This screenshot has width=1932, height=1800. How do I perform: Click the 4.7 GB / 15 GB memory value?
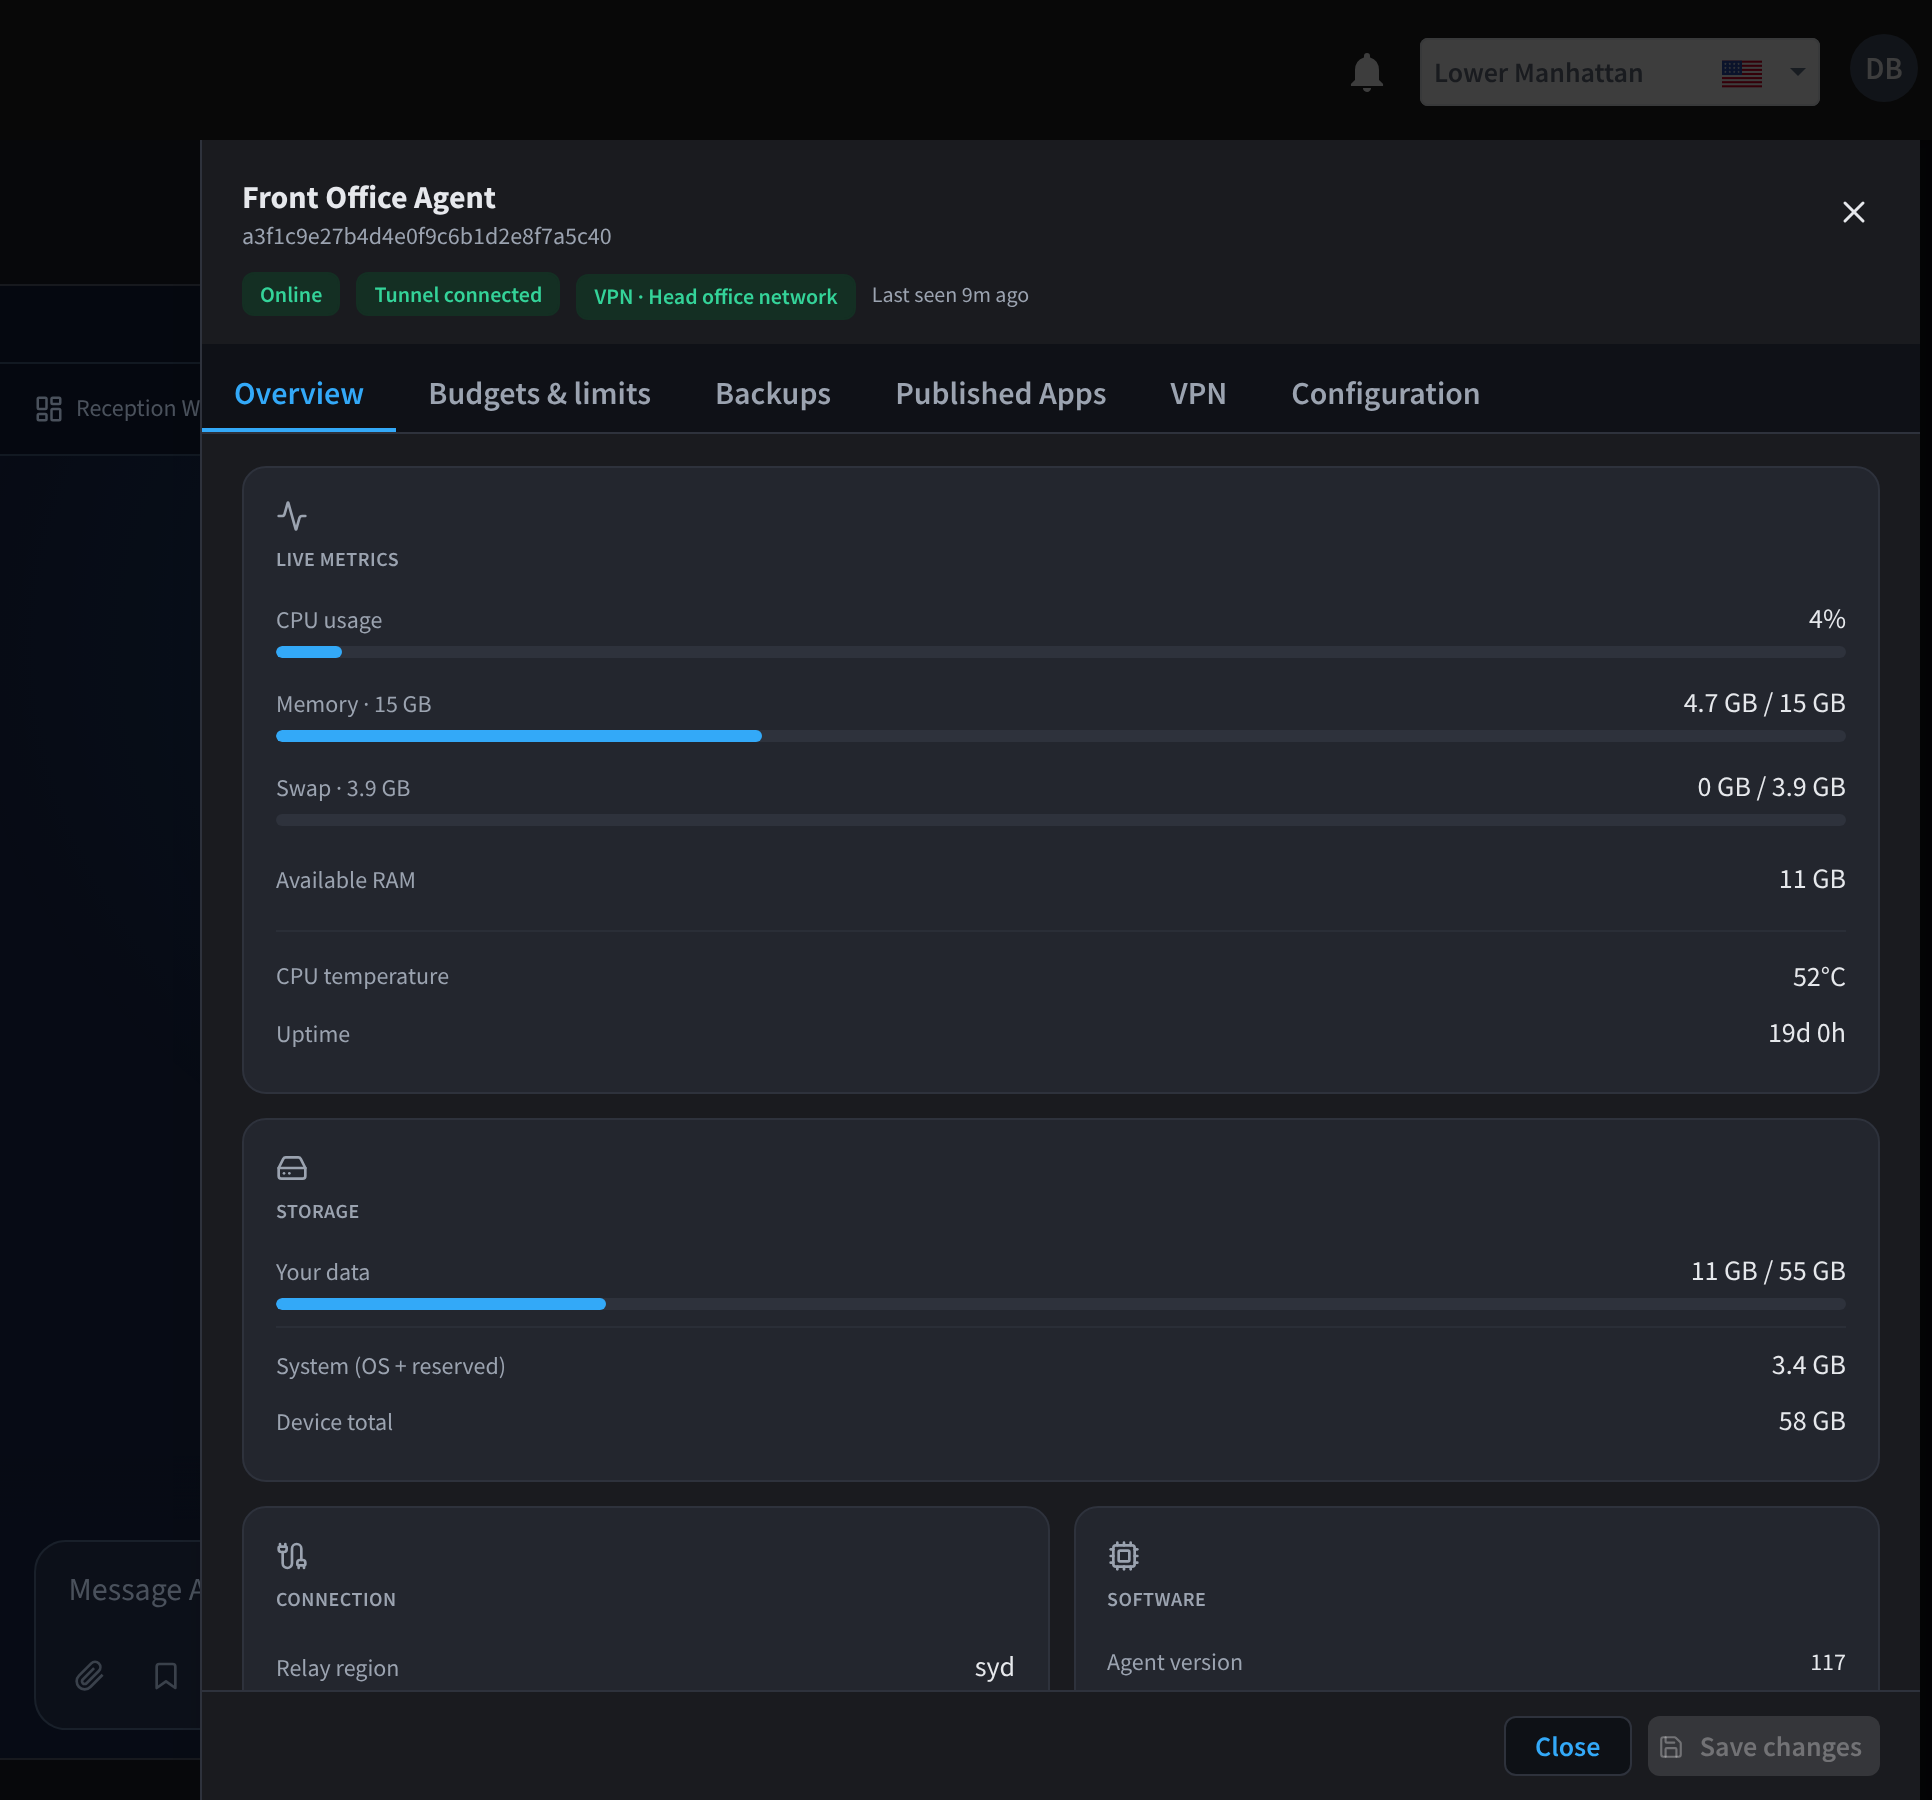tap(1764, 704)
